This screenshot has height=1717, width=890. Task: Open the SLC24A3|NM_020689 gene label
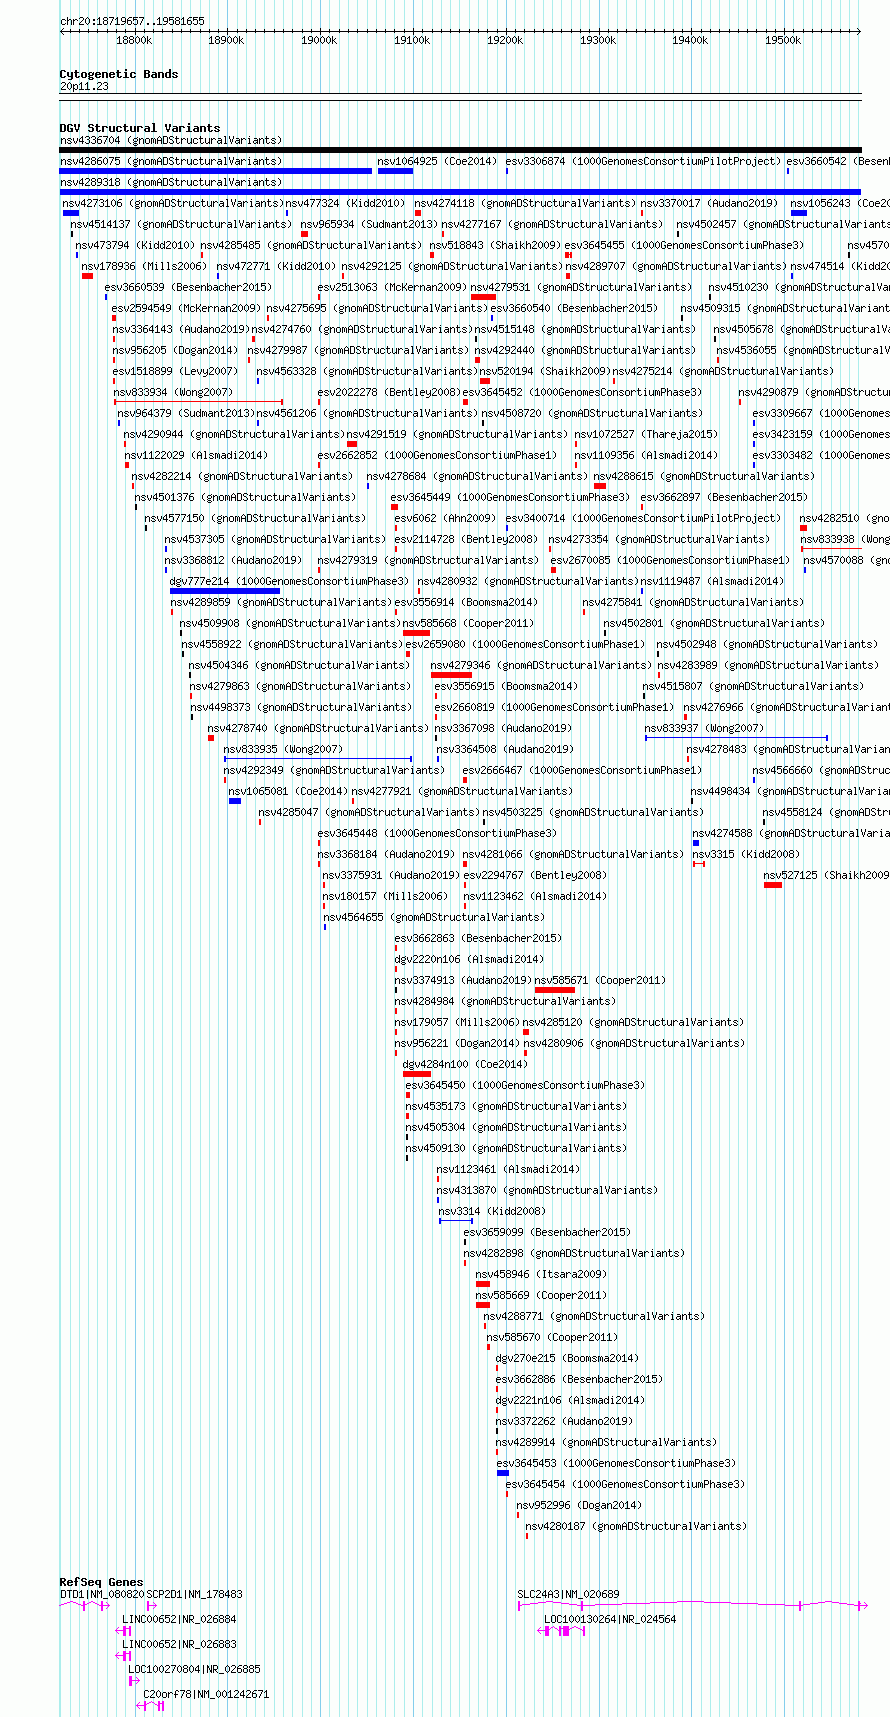[x=568, y=1594]
